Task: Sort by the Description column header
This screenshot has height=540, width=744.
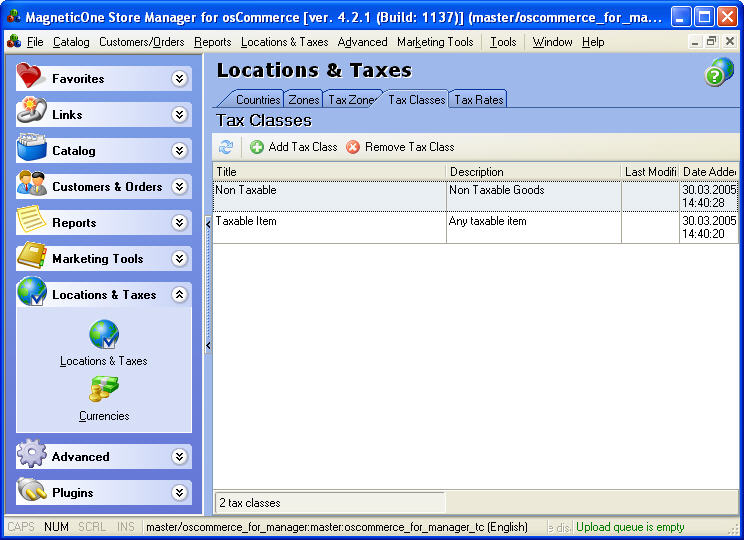Action: [x=533, y=172]
